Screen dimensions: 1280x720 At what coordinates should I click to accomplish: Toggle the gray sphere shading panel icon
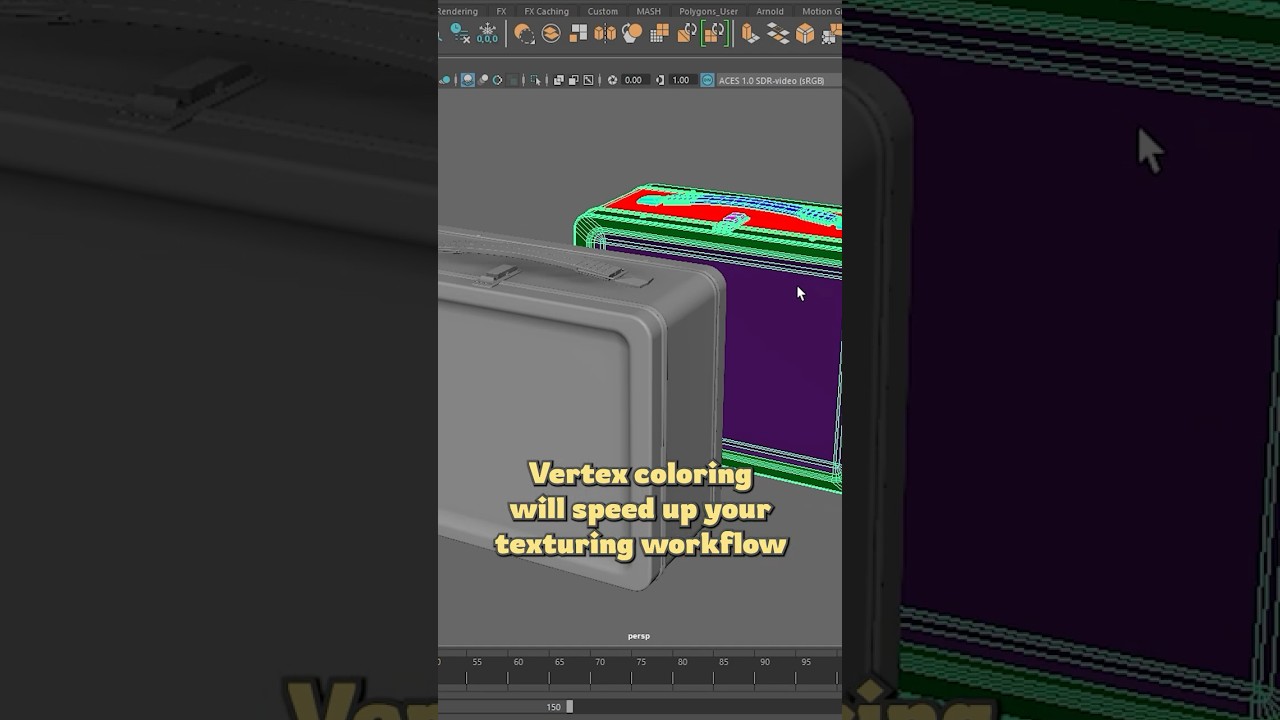[483, 80]
